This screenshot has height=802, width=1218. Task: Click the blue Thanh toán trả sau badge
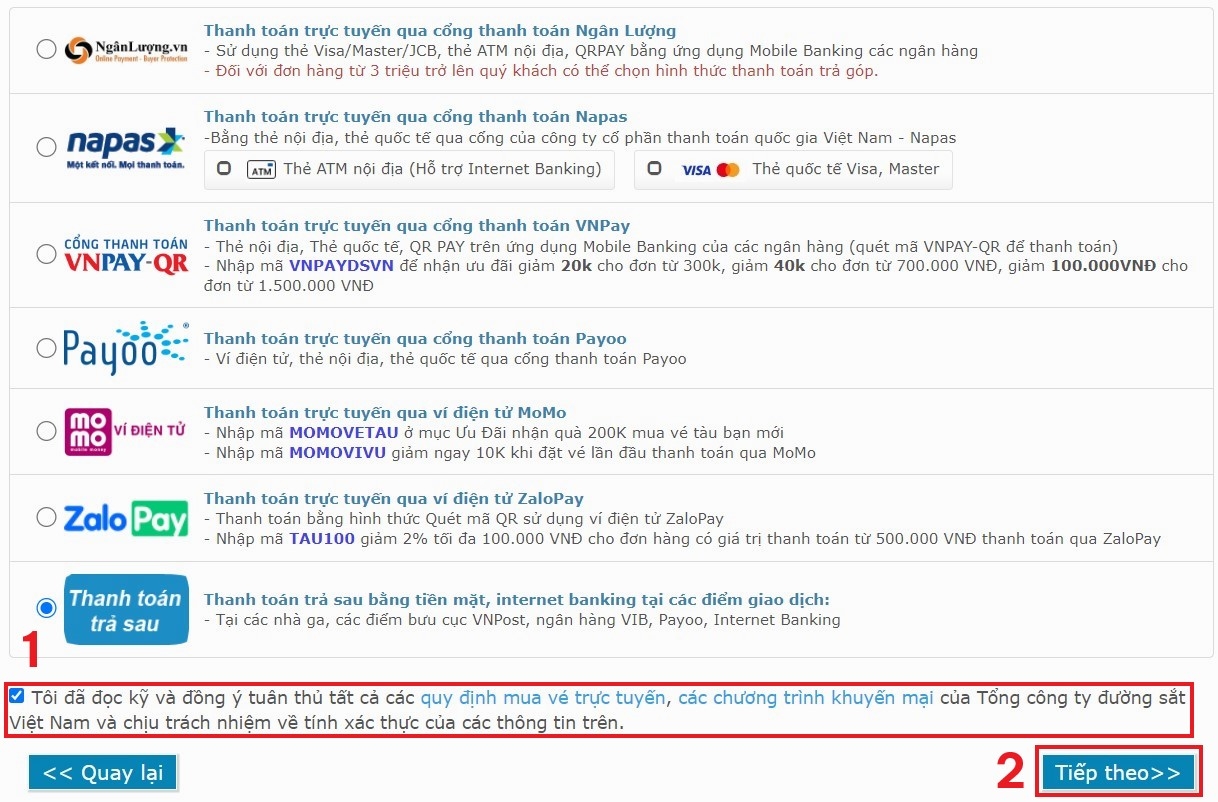pyautogui.click(x=126, y=609)
